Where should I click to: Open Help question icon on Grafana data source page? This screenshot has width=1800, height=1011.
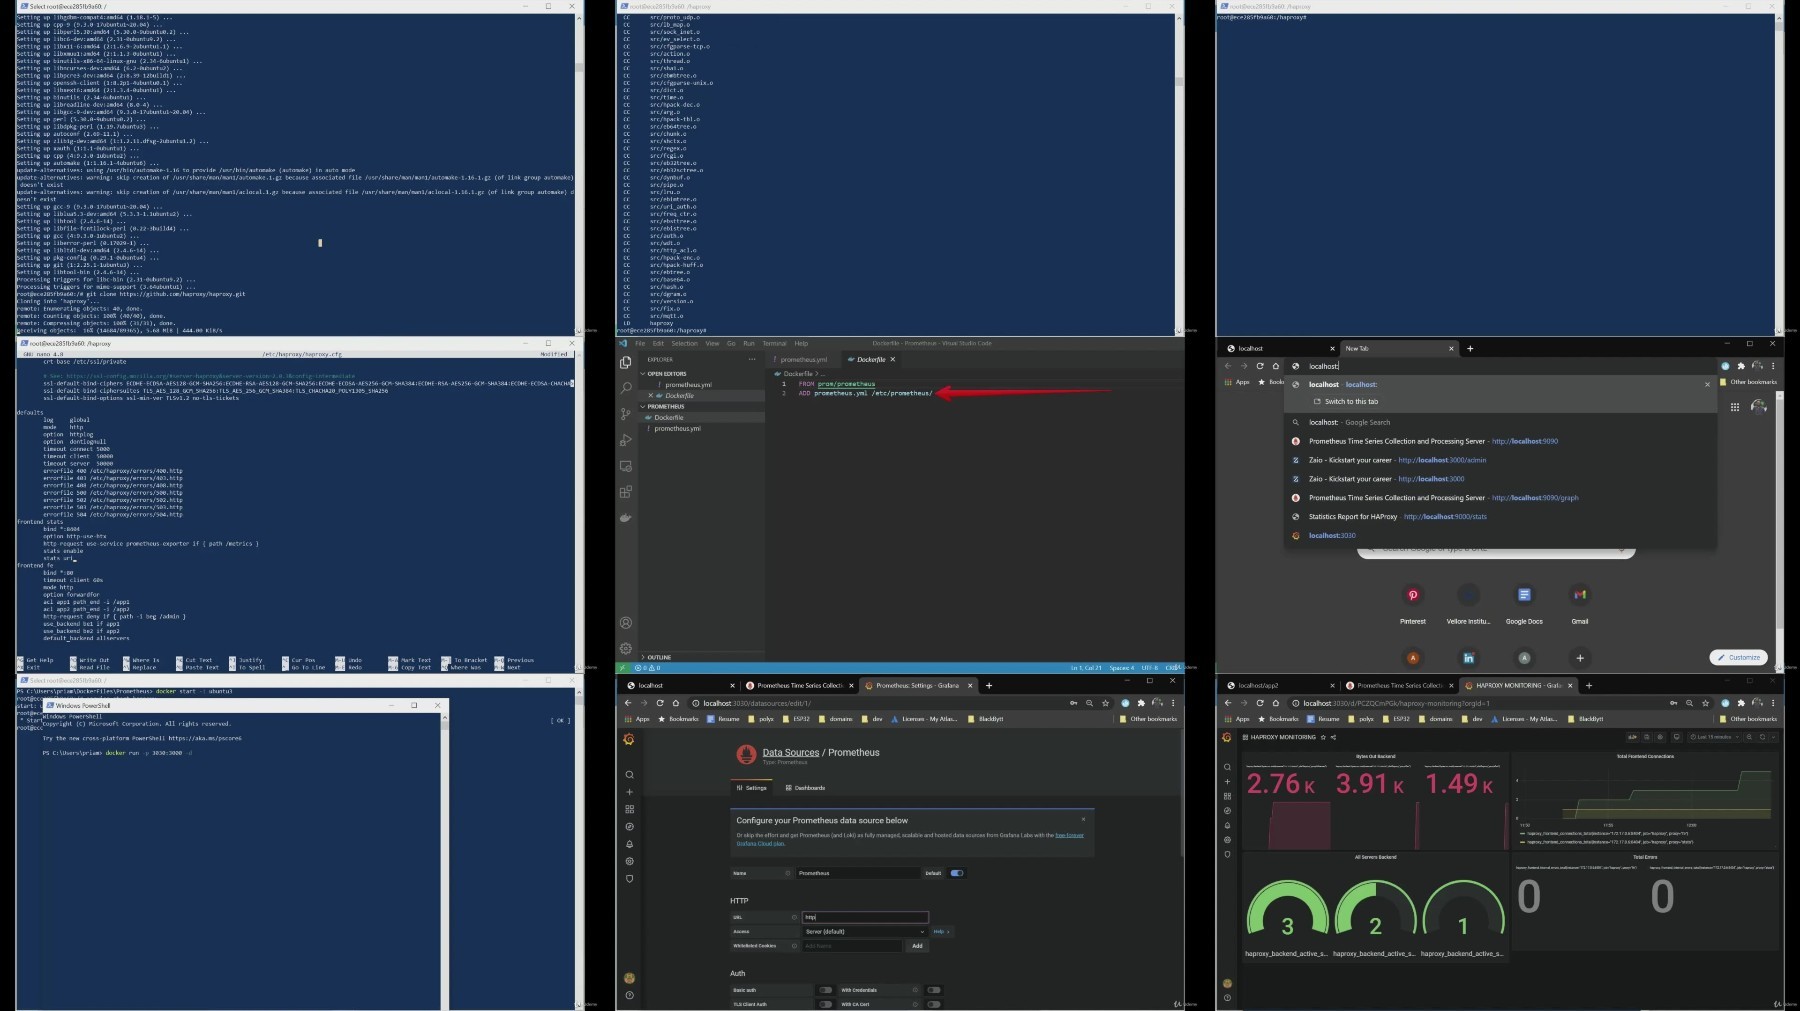pyautogui.click(x=629, y=995)
